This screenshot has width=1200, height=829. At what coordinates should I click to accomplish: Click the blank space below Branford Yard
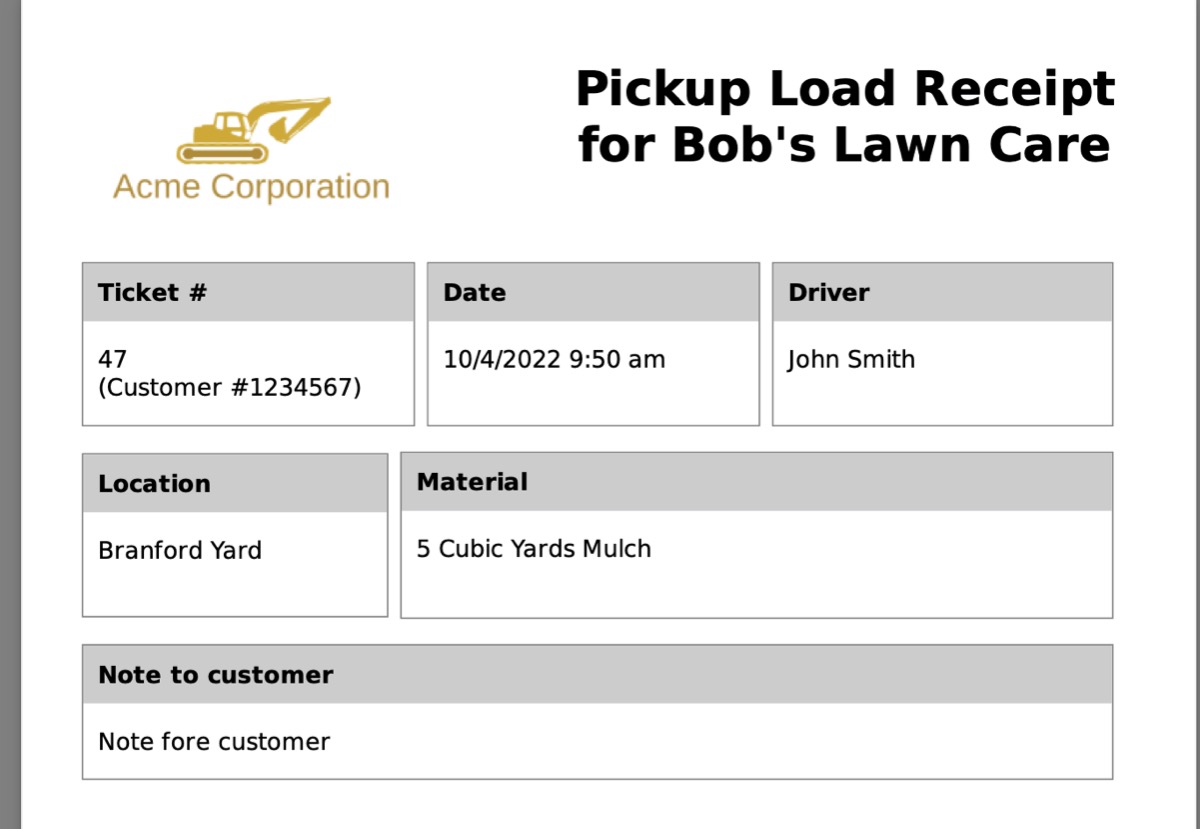[x=235, y=590]
